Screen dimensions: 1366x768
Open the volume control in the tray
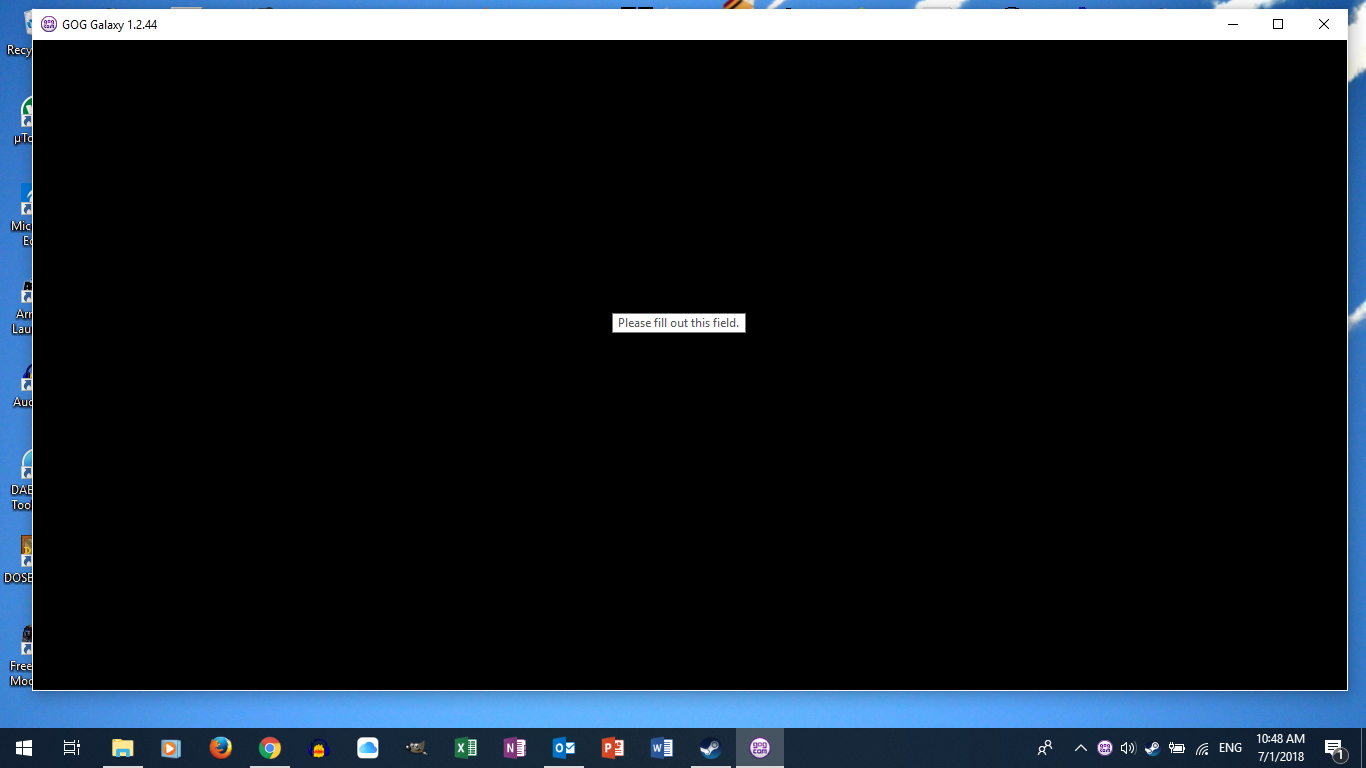[1127, 748]
